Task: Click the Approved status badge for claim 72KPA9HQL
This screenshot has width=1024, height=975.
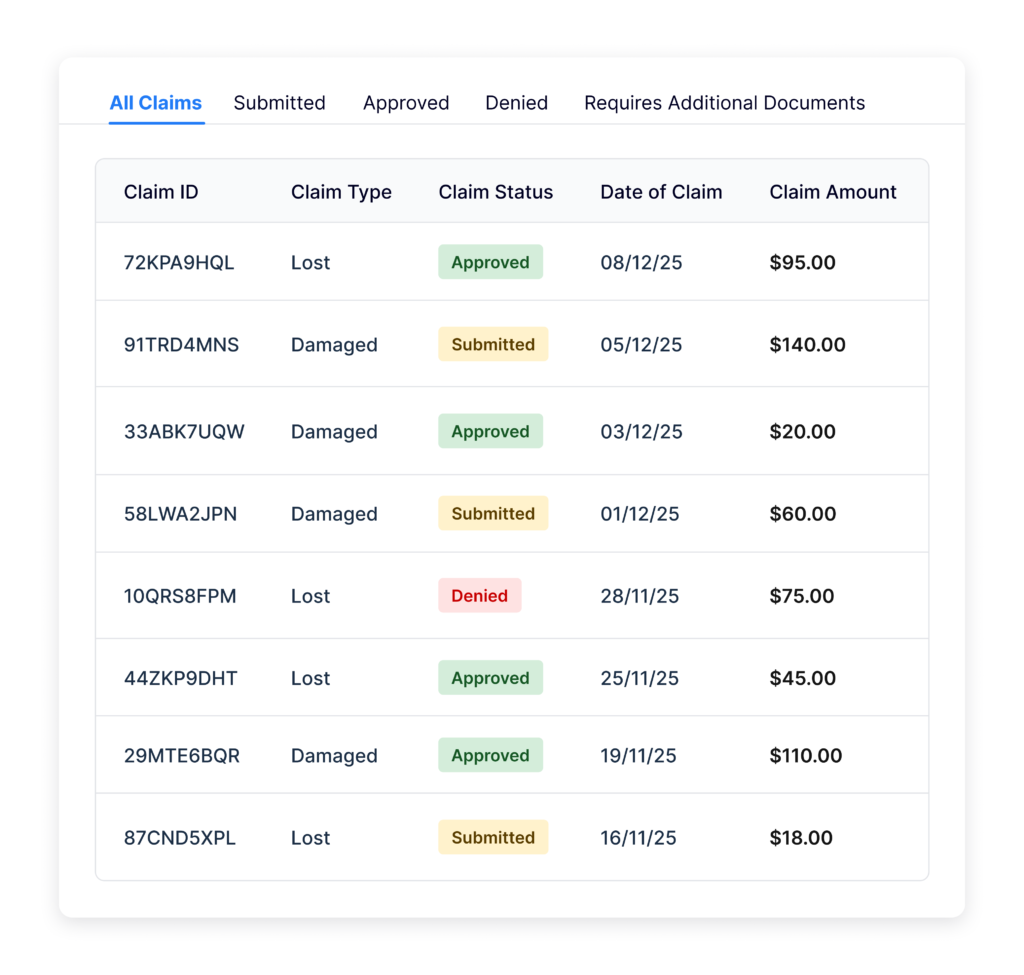Action: (490, 262)
